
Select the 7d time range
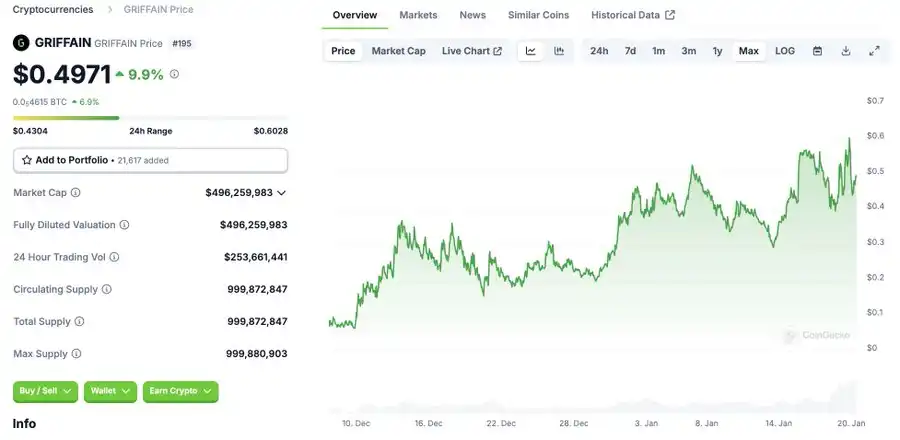pyautogui.click(x=630, y=51)
